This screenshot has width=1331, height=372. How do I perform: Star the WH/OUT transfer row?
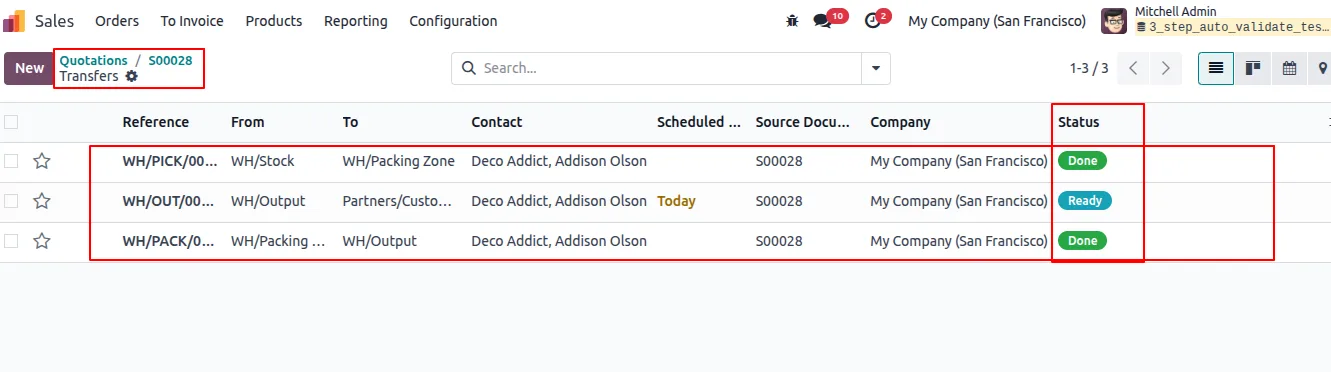(42, 201)
